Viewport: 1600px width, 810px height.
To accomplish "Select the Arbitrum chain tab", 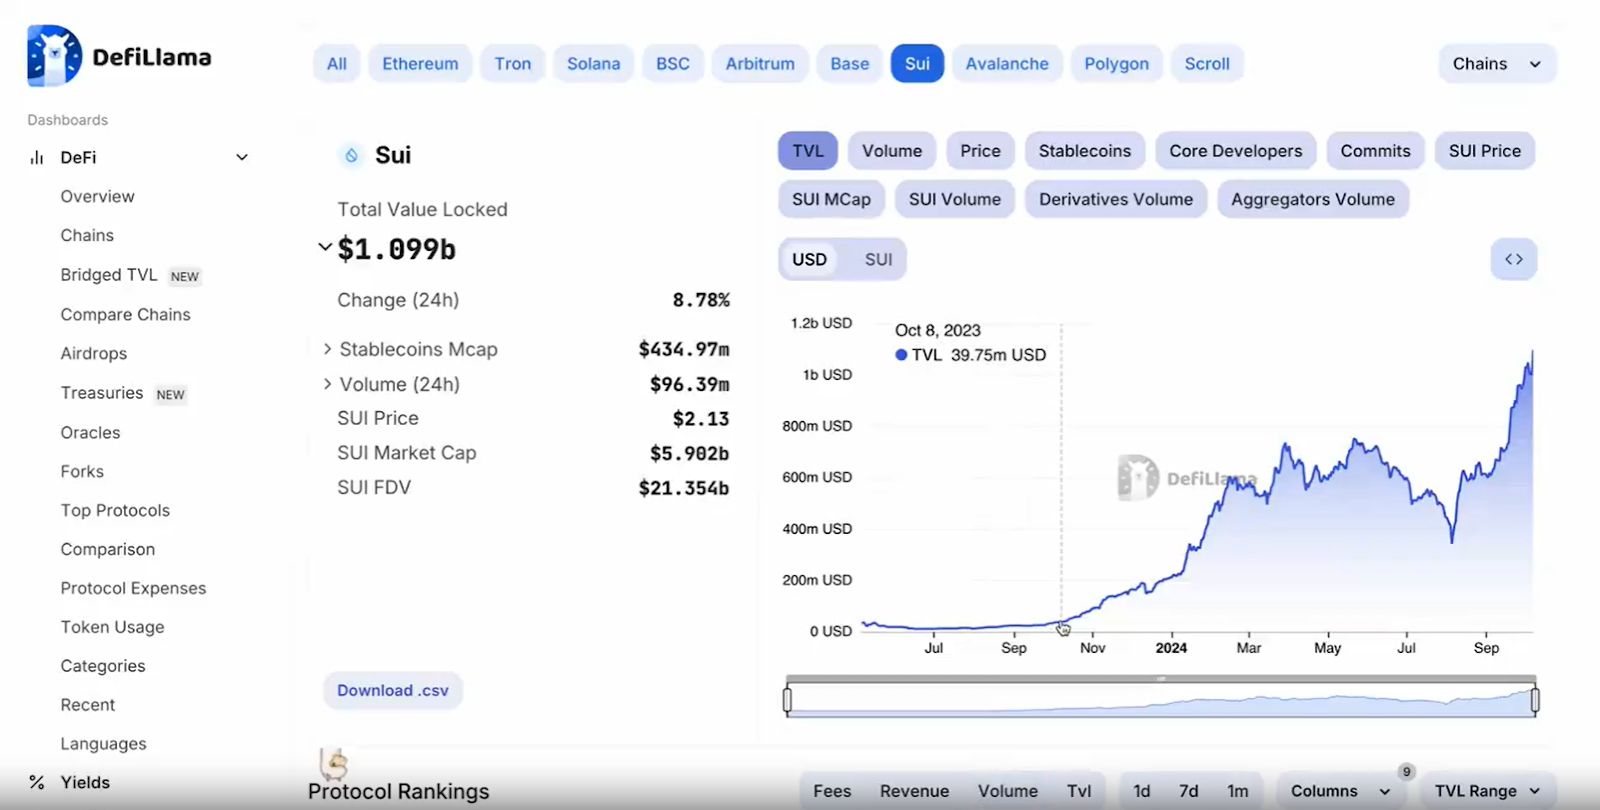I will tap(760, 64).
